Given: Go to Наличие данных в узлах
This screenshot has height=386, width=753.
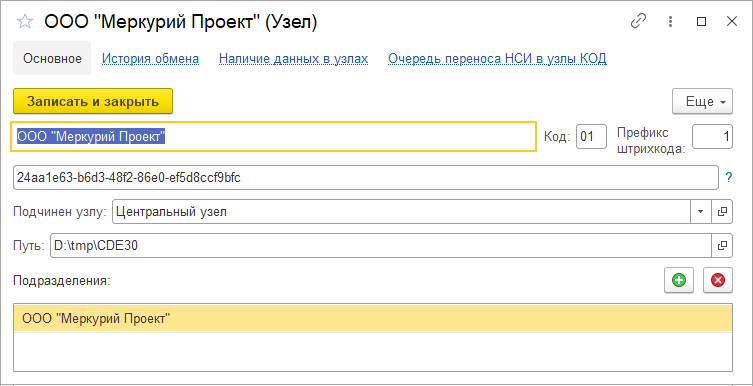Looking at the screenshot, I should (x=293, y=59).
